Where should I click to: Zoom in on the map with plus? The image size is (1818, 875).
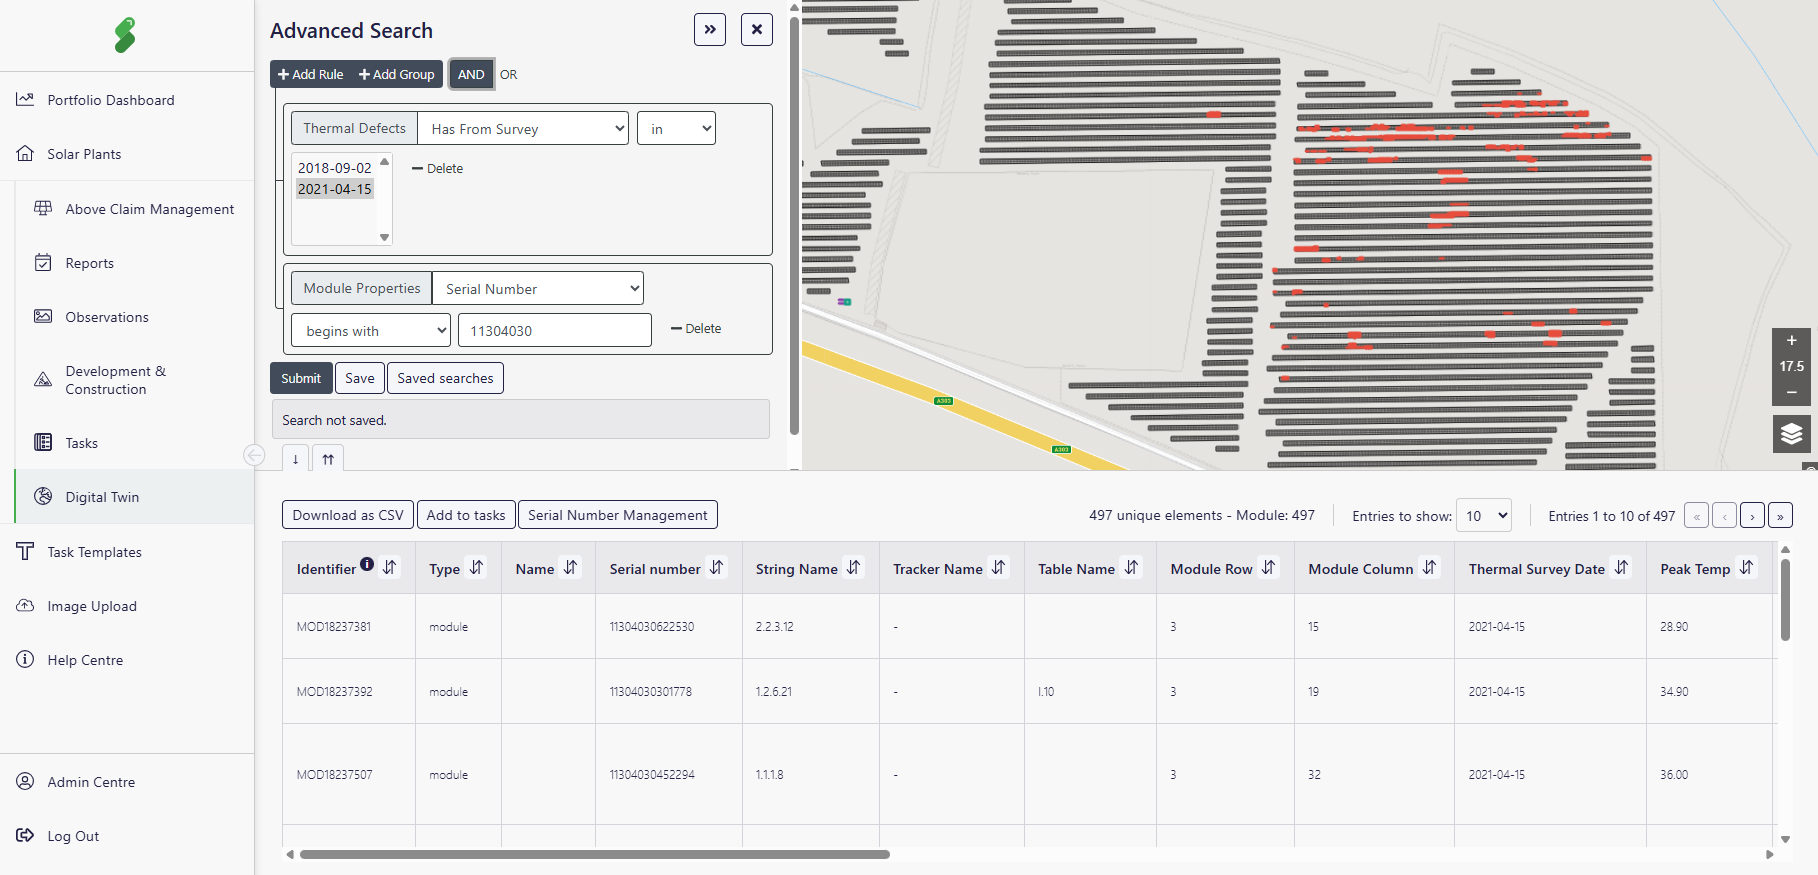click(x=1791, y=341)
